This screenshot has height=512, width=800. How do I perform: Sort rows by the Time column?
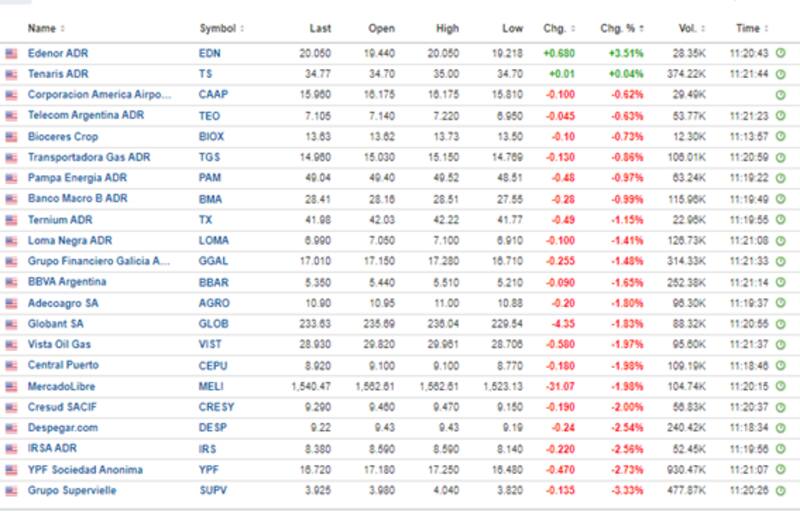[x=750, y=29]
